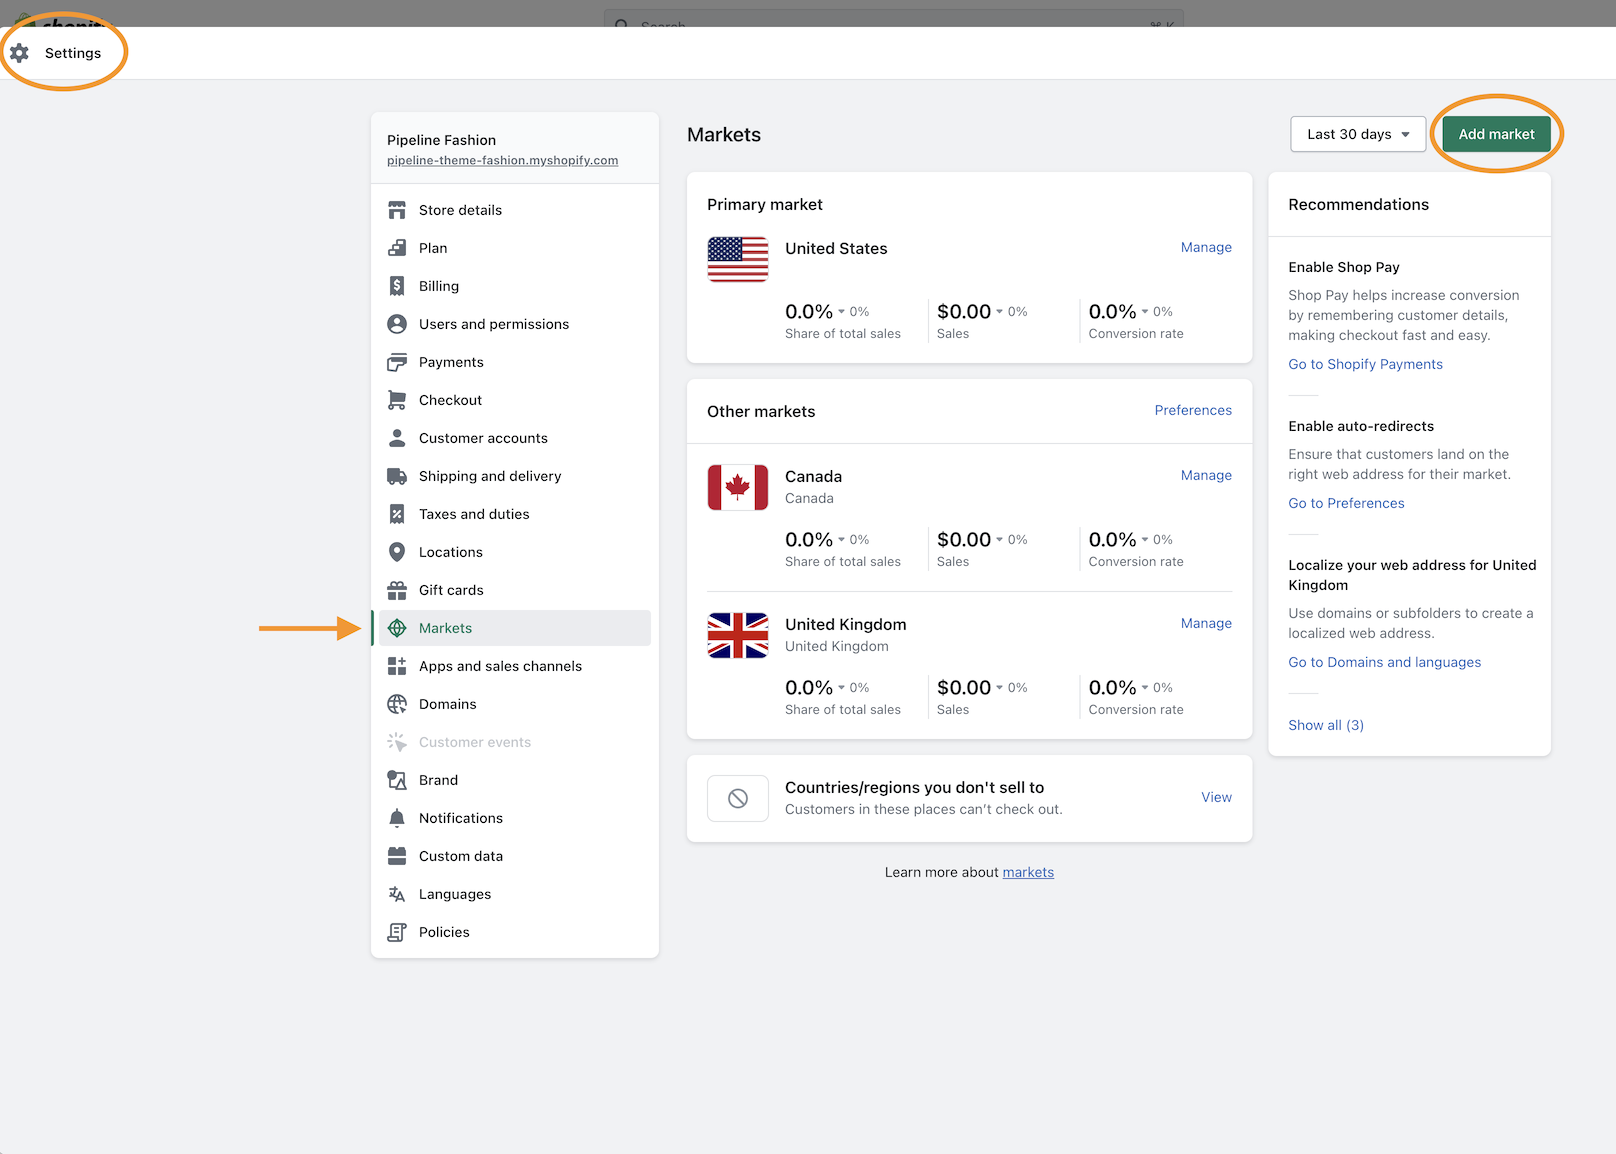Click the Notifications bell icon
The height and width of the screenshot is (1154, 1616).
(x=397, y=818)
